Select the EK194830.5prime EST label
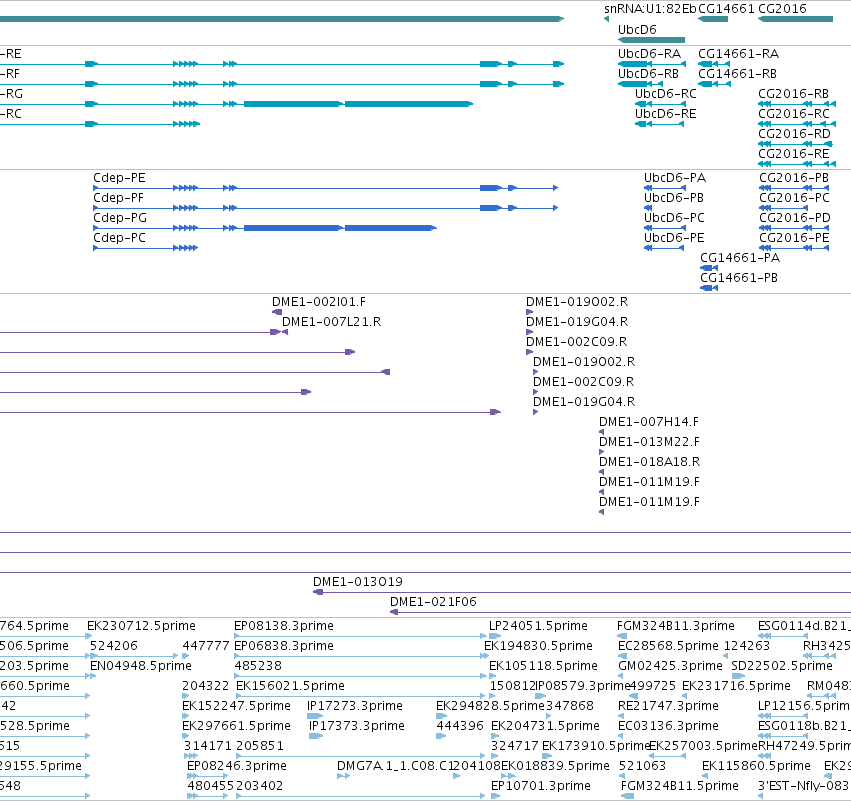The width and height of the screenshot is (851, 801). pos(538,646)
